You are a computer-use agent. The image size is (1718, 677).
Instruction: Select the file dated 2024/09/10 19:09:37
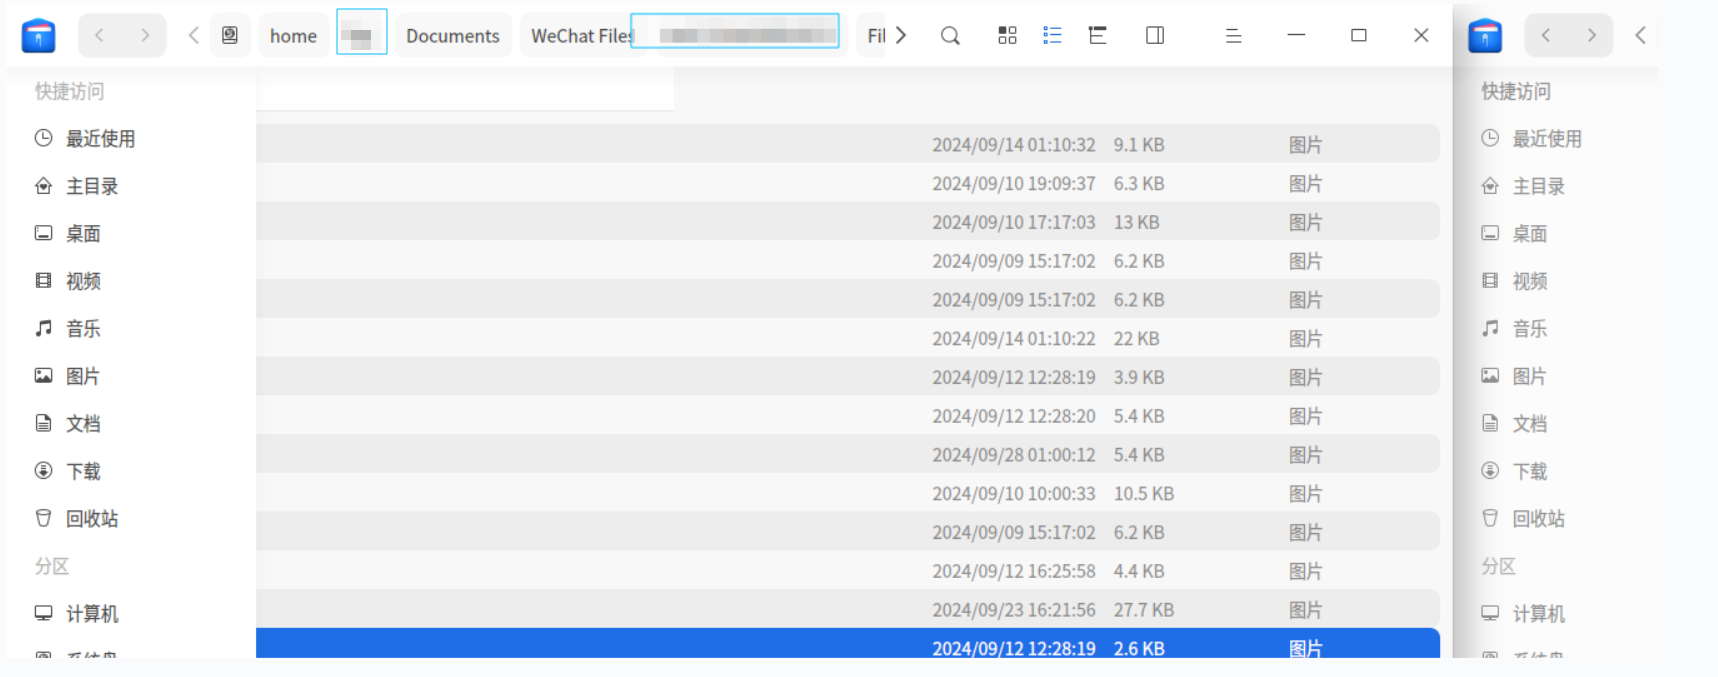tap(848, 183)
